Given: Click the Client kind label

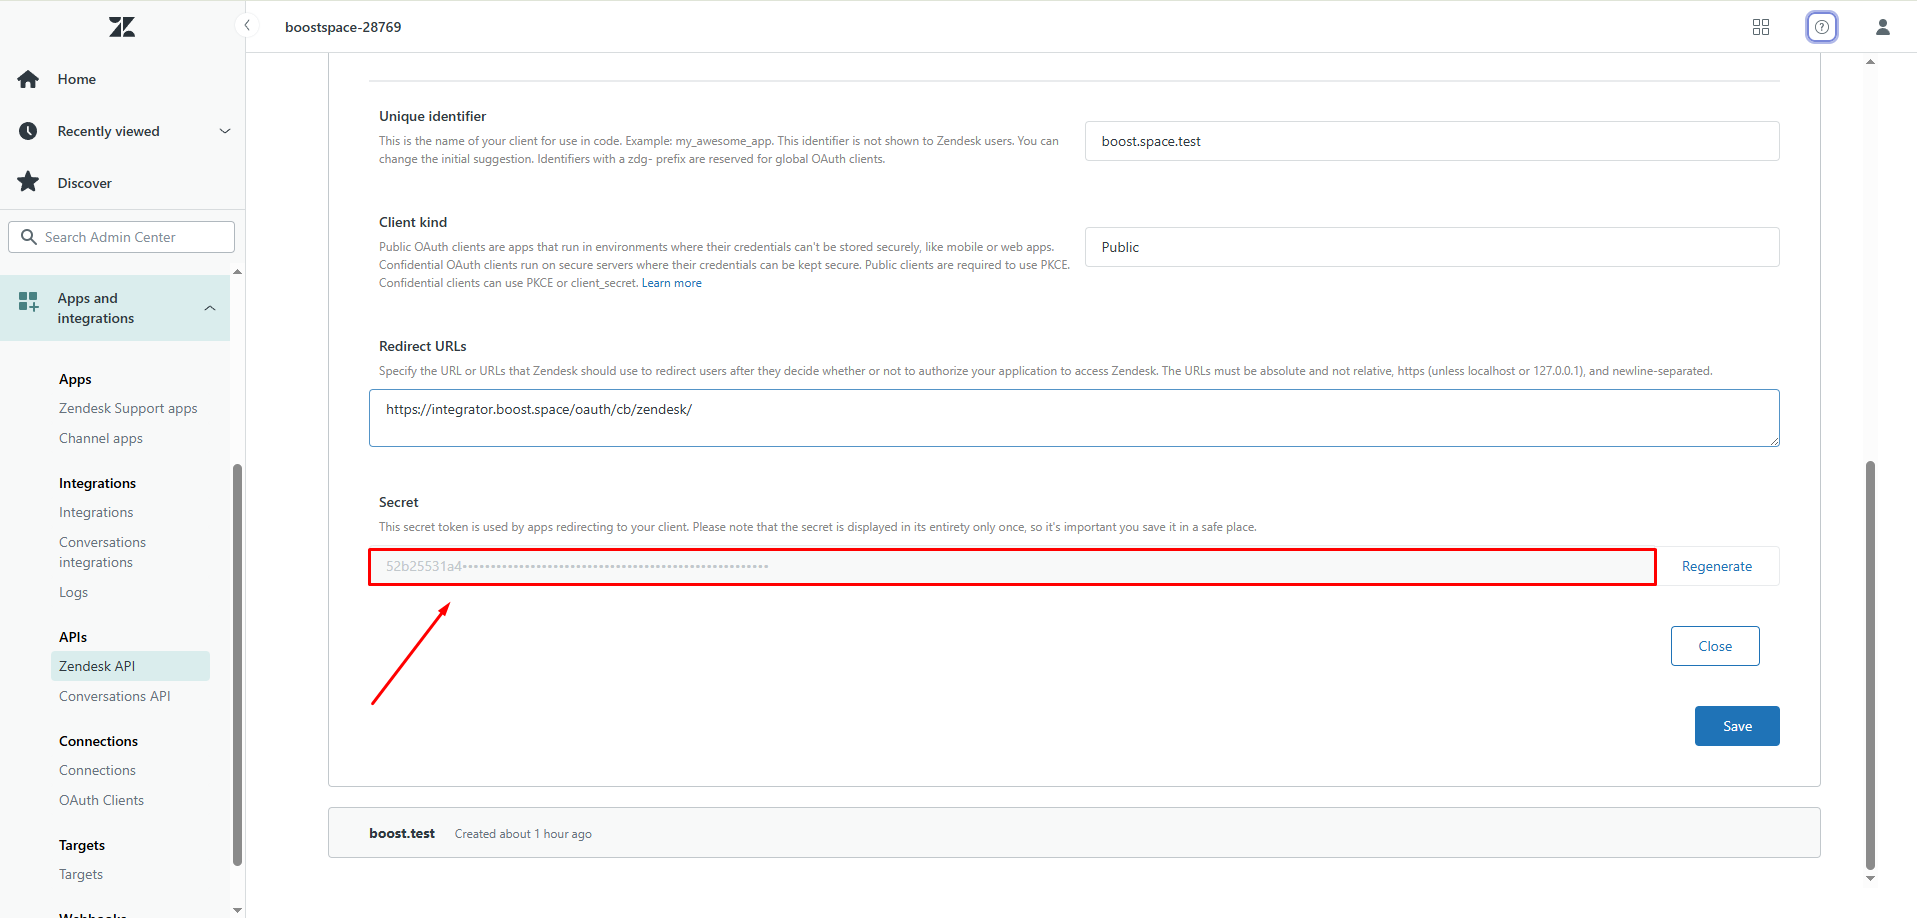Looking at the screenshot, I should pyautogui.click(x=413, y=222).
